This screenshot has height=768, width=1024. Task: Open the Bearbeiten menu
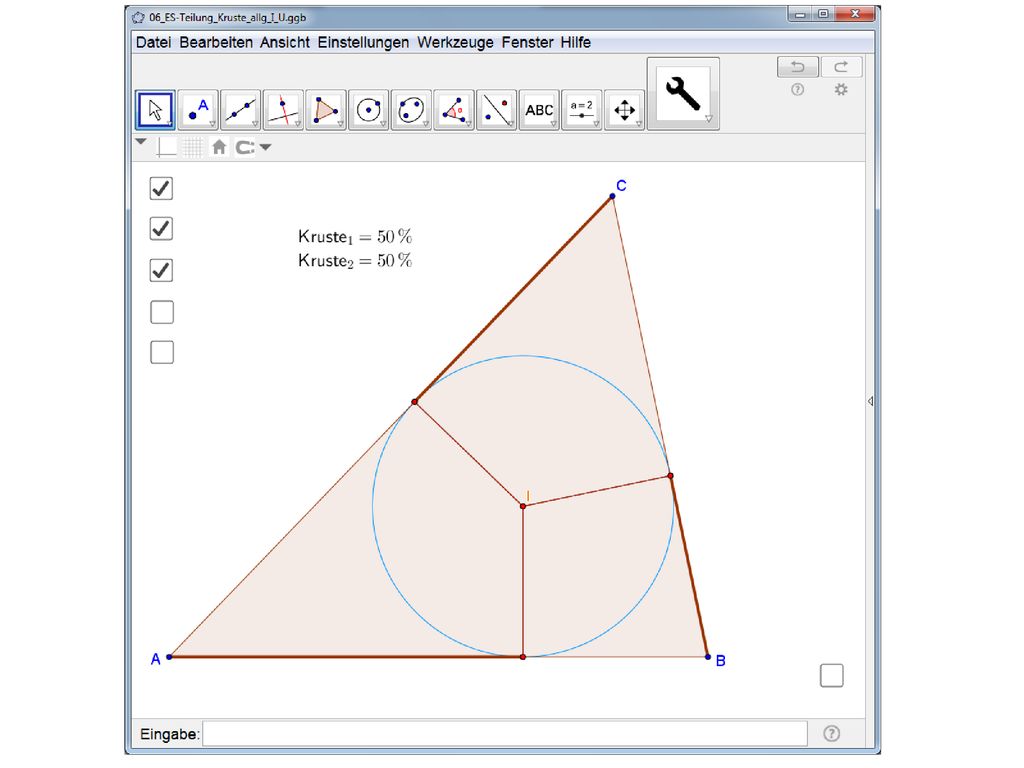(x=216, y=42)
